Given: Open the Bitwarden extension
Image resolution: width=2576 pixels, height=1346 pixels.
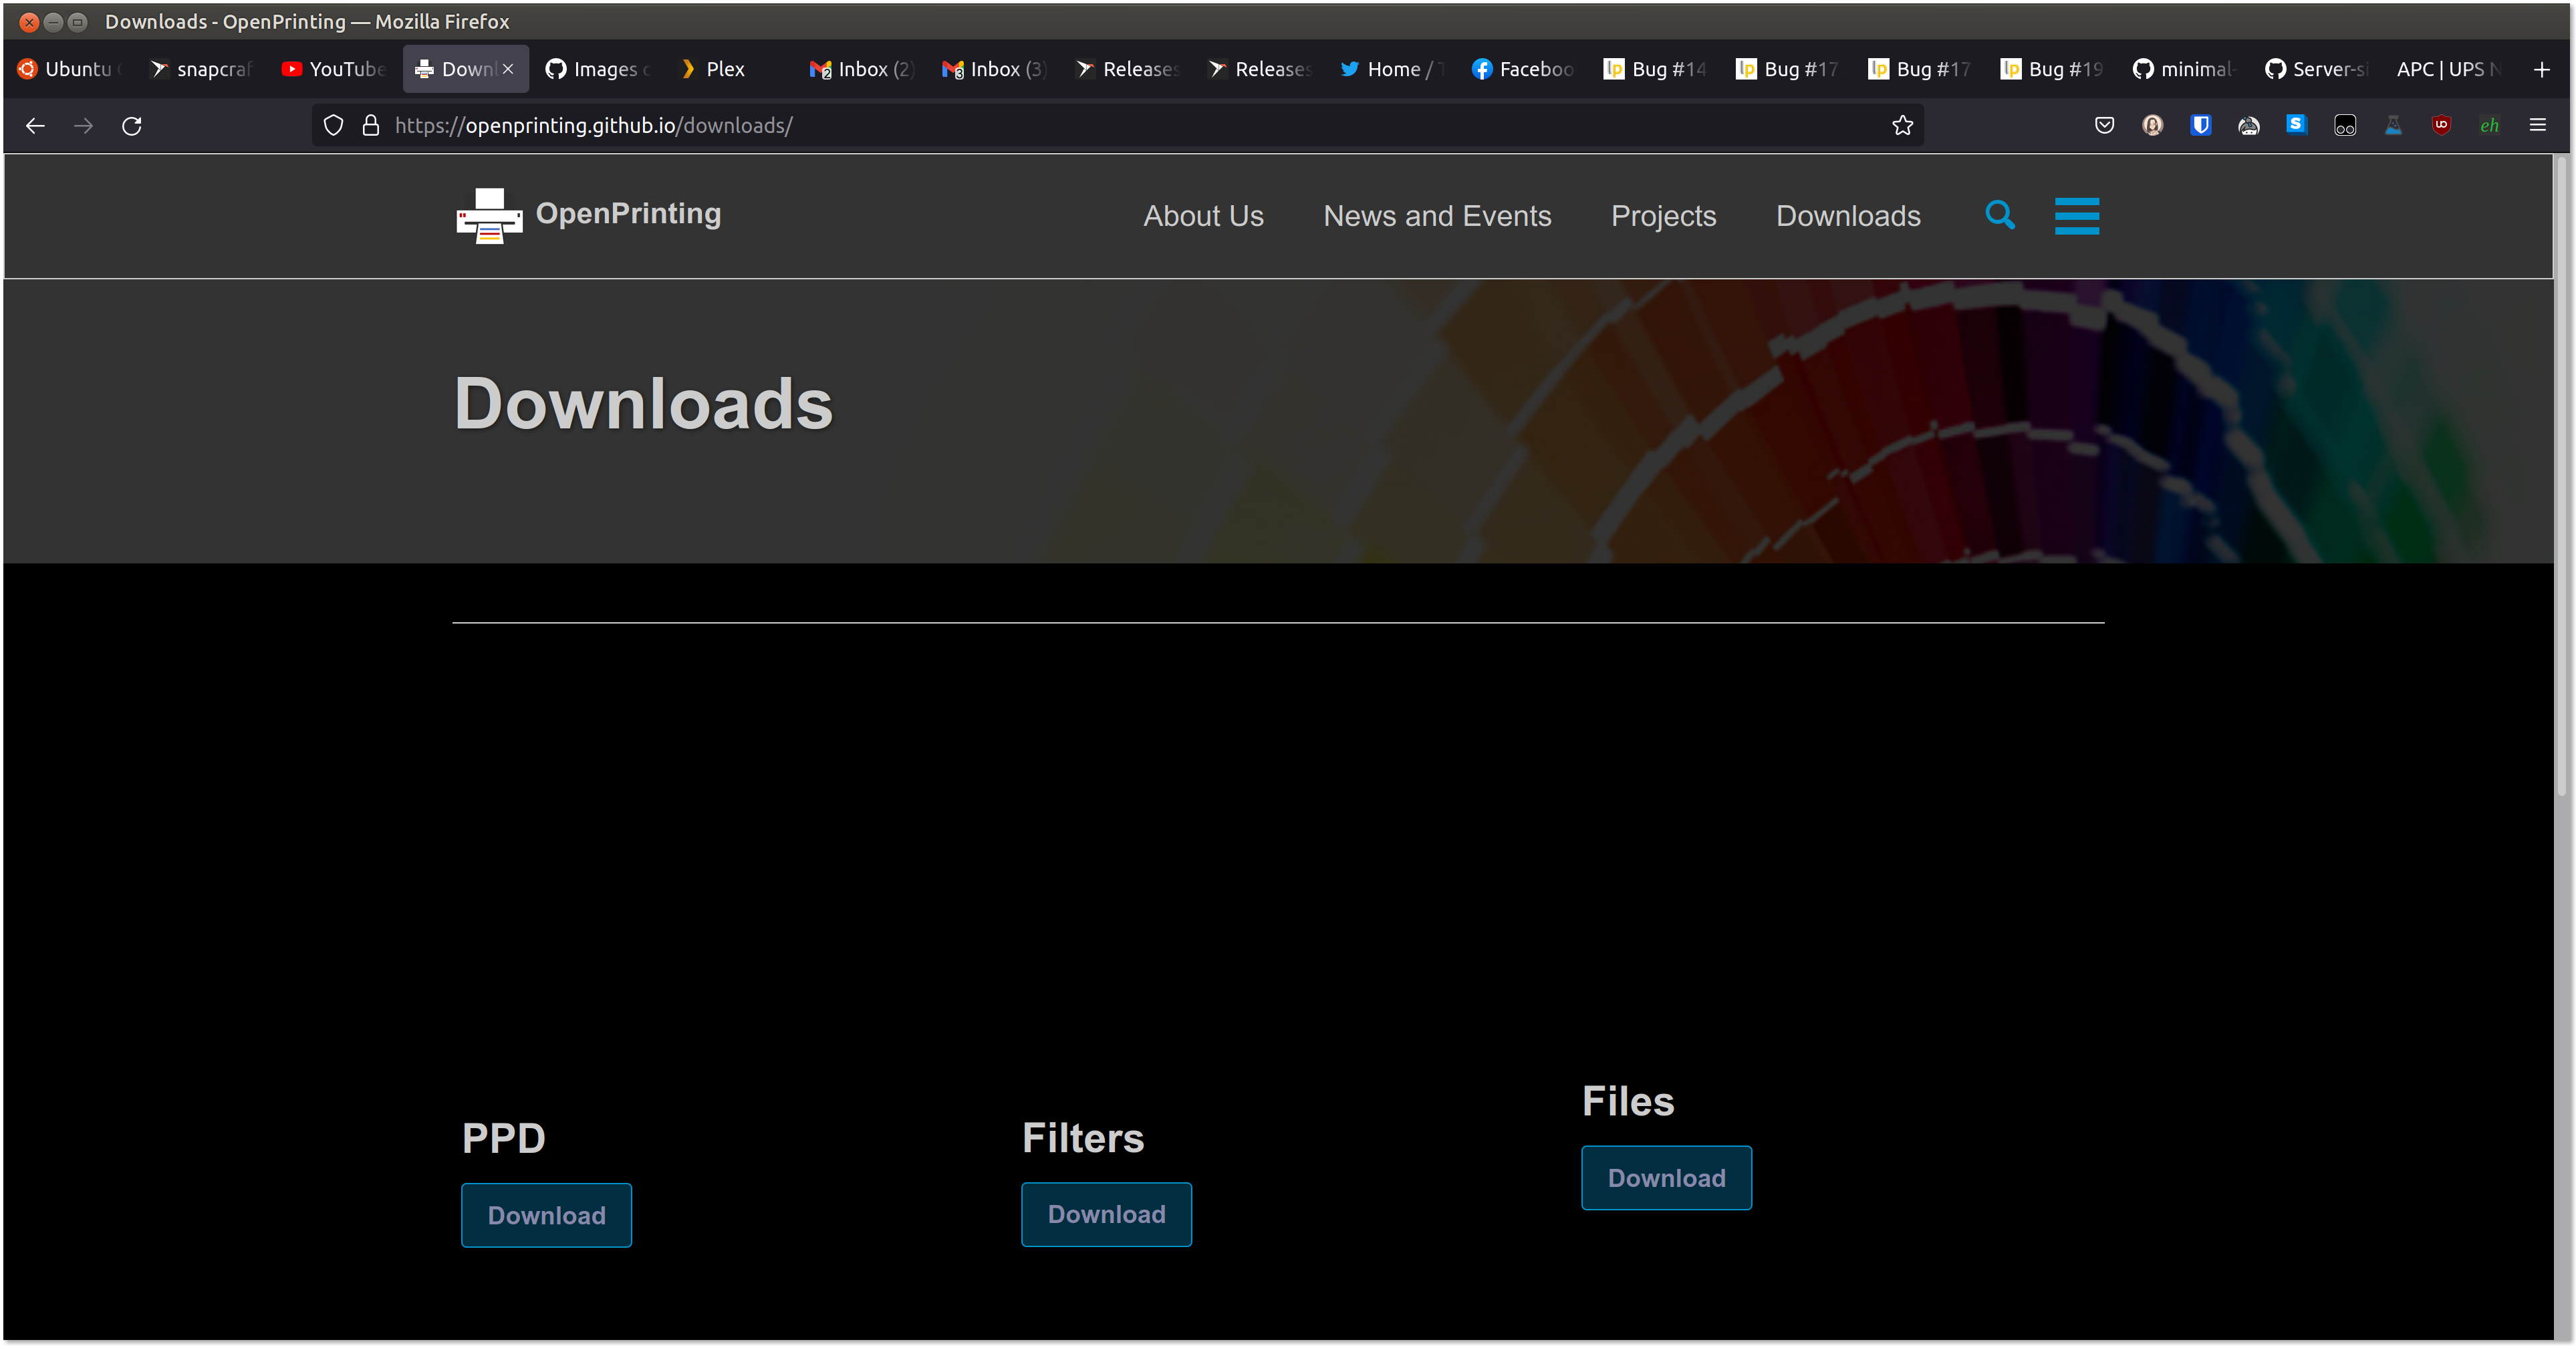Looking at the screenshot, I should pyautogui.click(x=2200, y=125).
